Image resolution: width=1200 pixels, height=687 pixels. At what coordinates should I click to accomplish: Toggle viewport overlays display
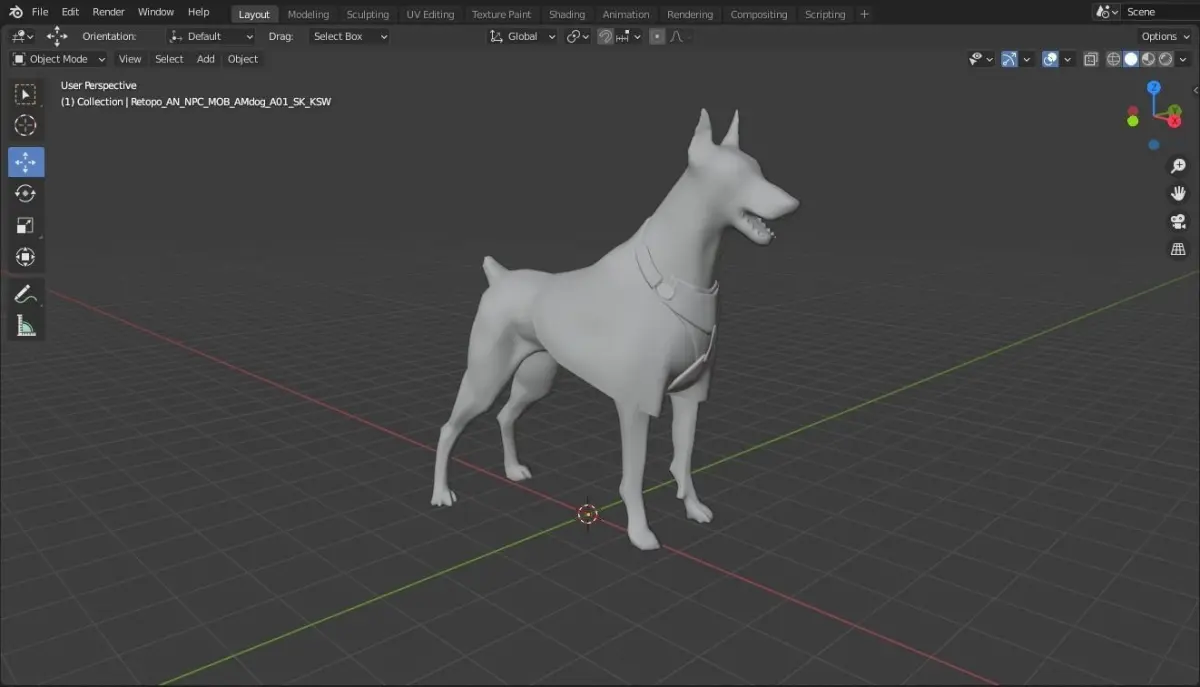(1050, 59)
